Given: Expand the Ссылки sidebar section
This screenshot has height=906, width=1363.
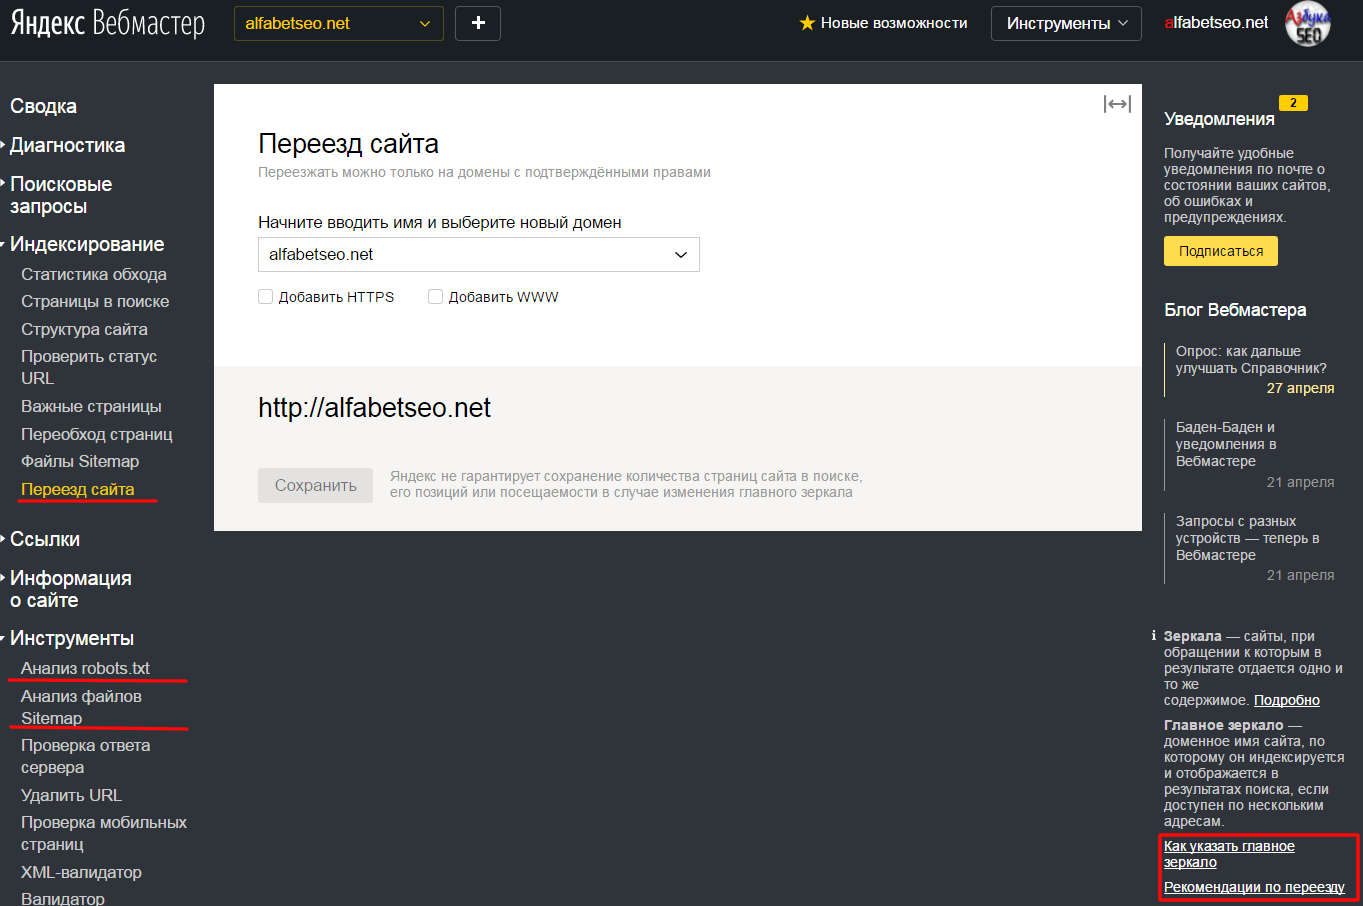Looking at the screenshot, I should click(x=45, y=539).
